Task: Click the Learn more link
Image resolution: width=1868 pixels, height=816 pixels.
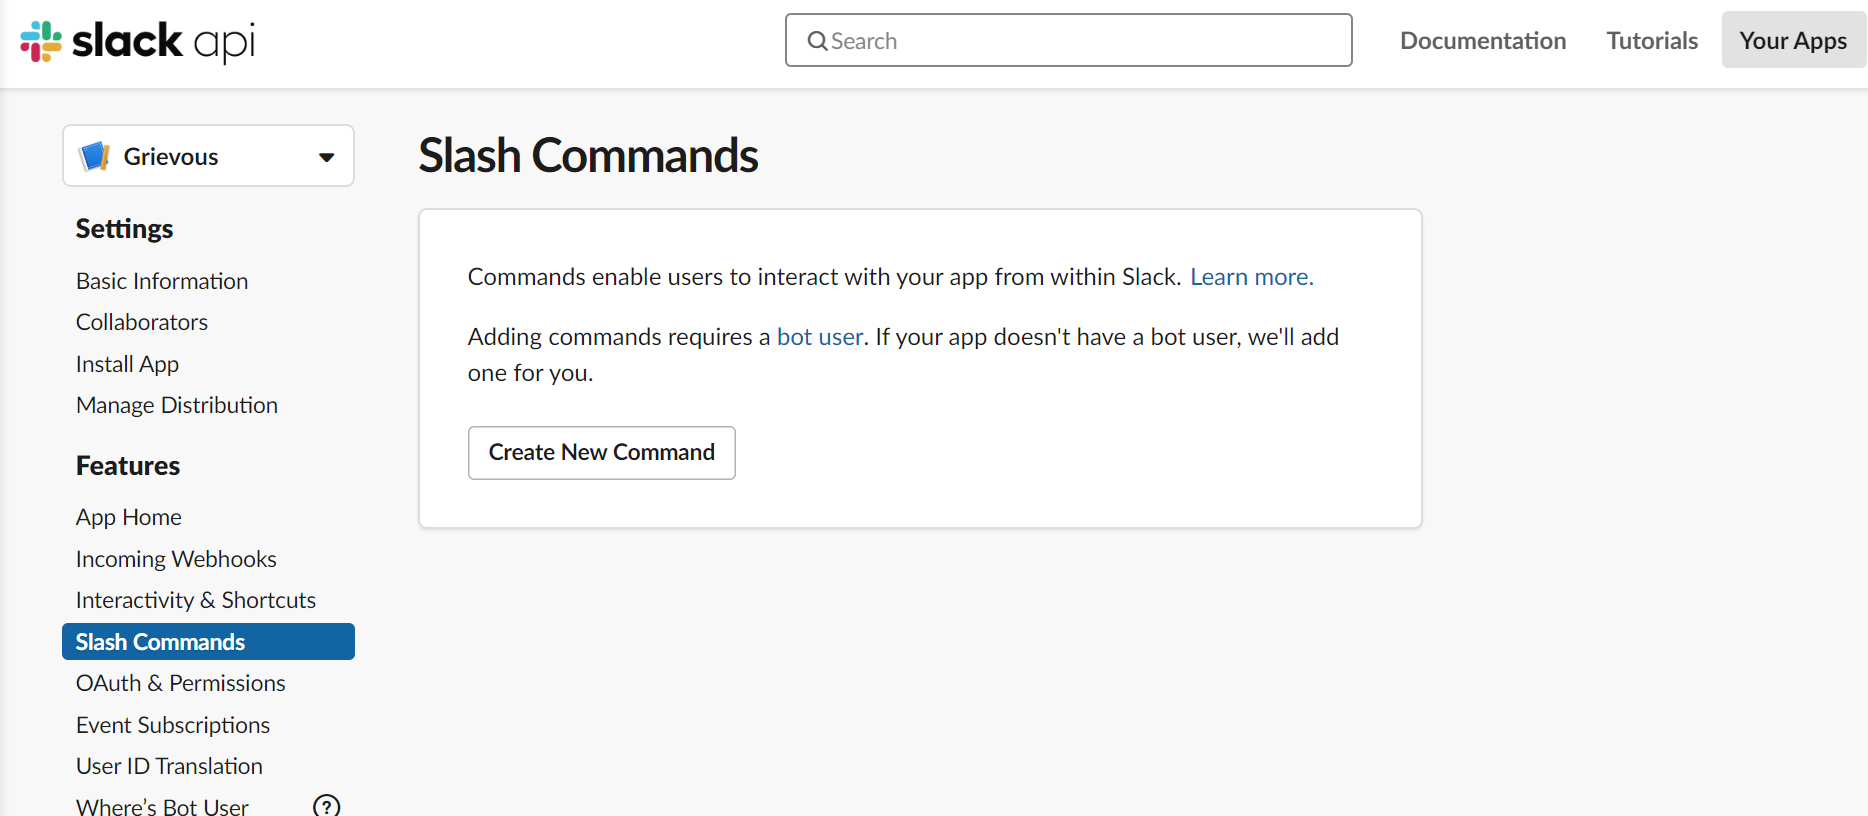Action: point(1251,277)
